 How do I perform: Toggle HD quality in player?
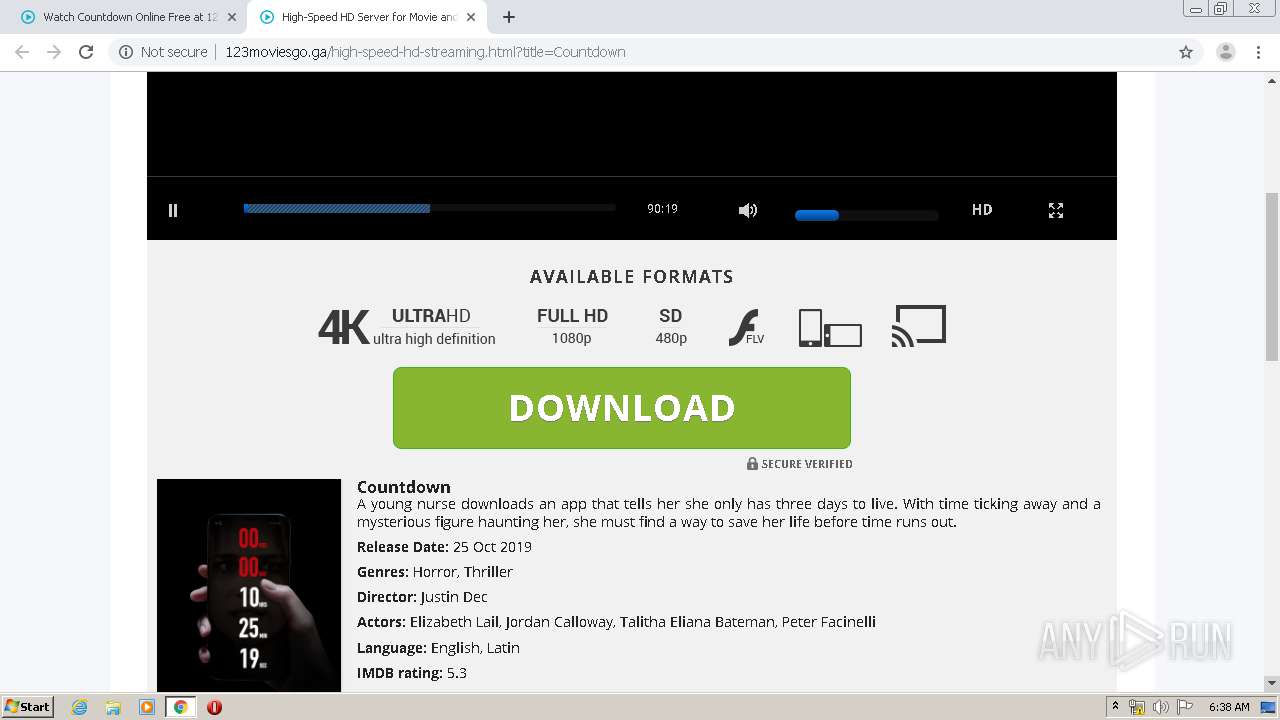coord(982,210)
